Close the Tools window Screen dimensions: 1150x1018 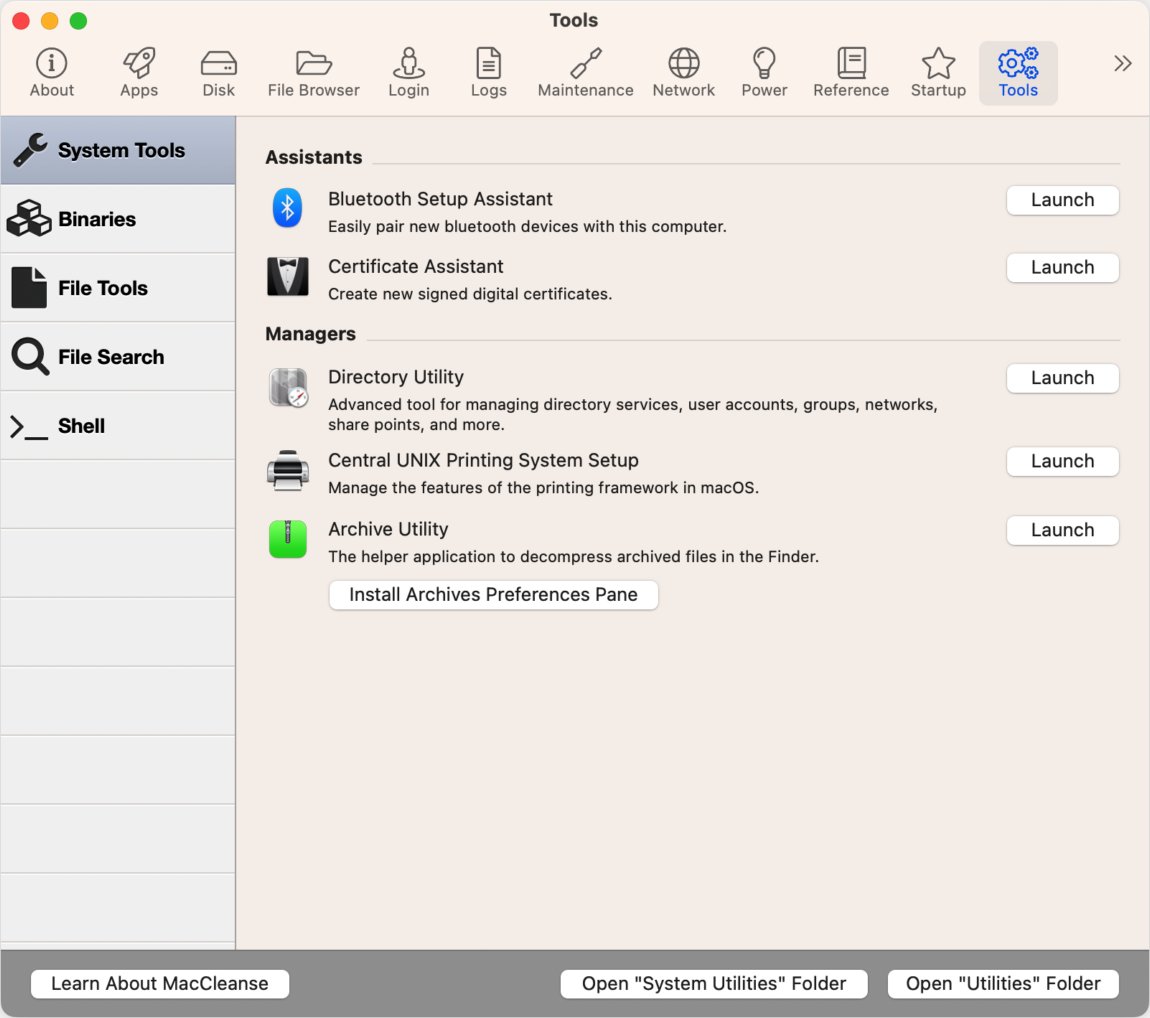tap(21, 21)
